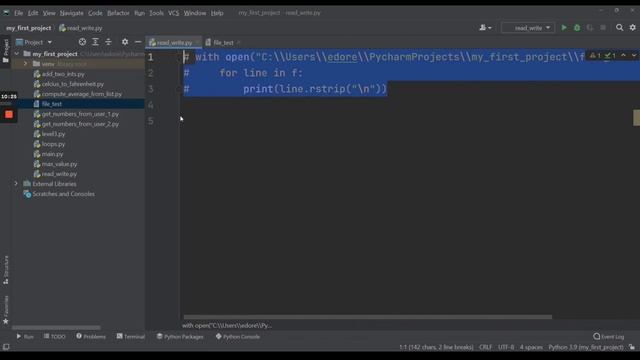640x360 pixels.
Task: Toggle Structure tool window side tab
Action: 6,270
